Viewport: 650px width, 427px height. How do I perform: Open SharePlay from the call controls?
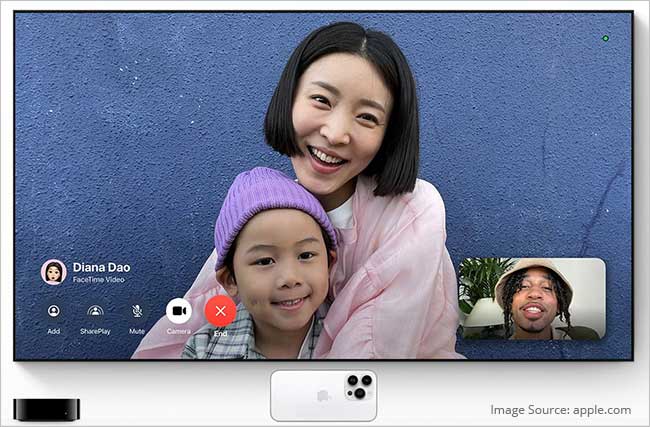tap(95, 311)
